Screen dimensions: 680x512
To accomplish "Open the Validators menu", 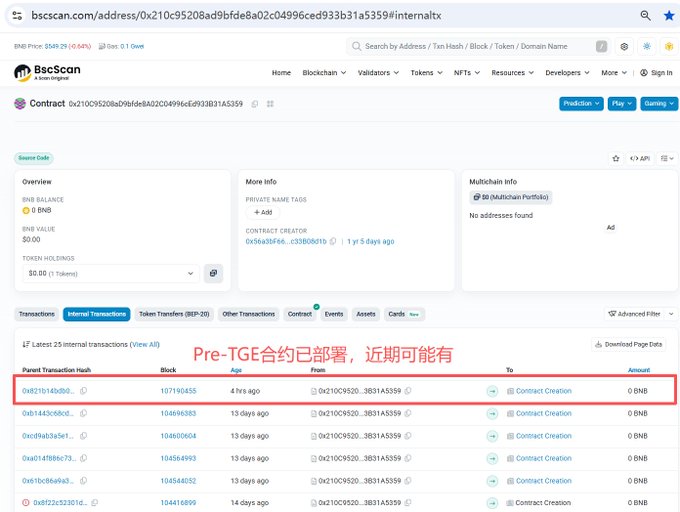I will [378, 73].
